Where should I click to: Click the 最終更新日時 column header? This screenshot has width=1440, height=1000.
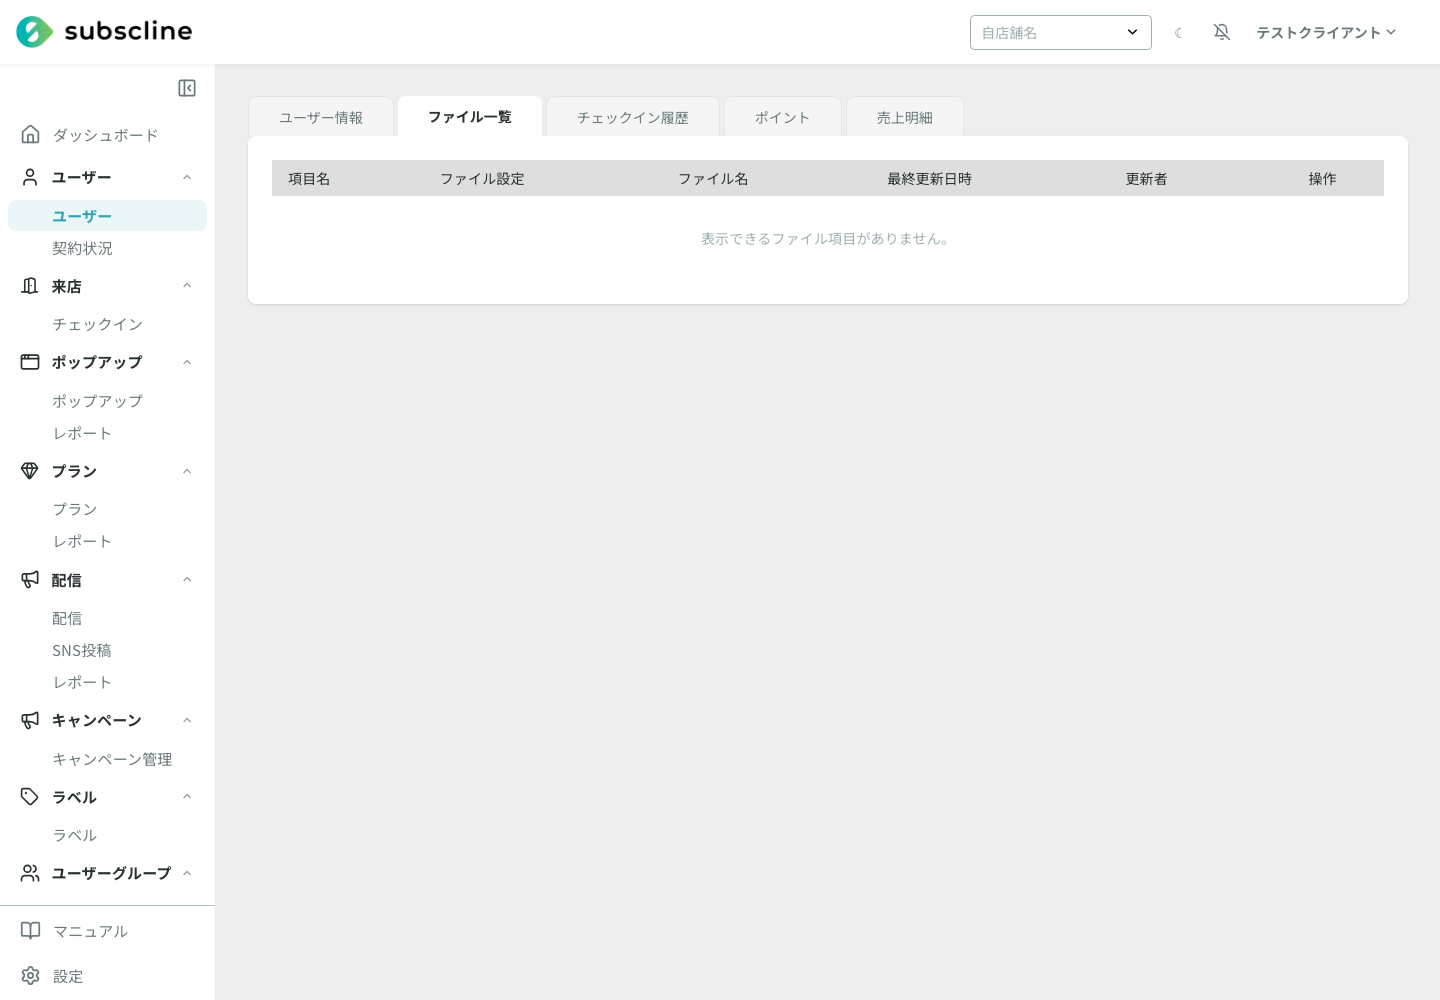click(x=930, y=178)
